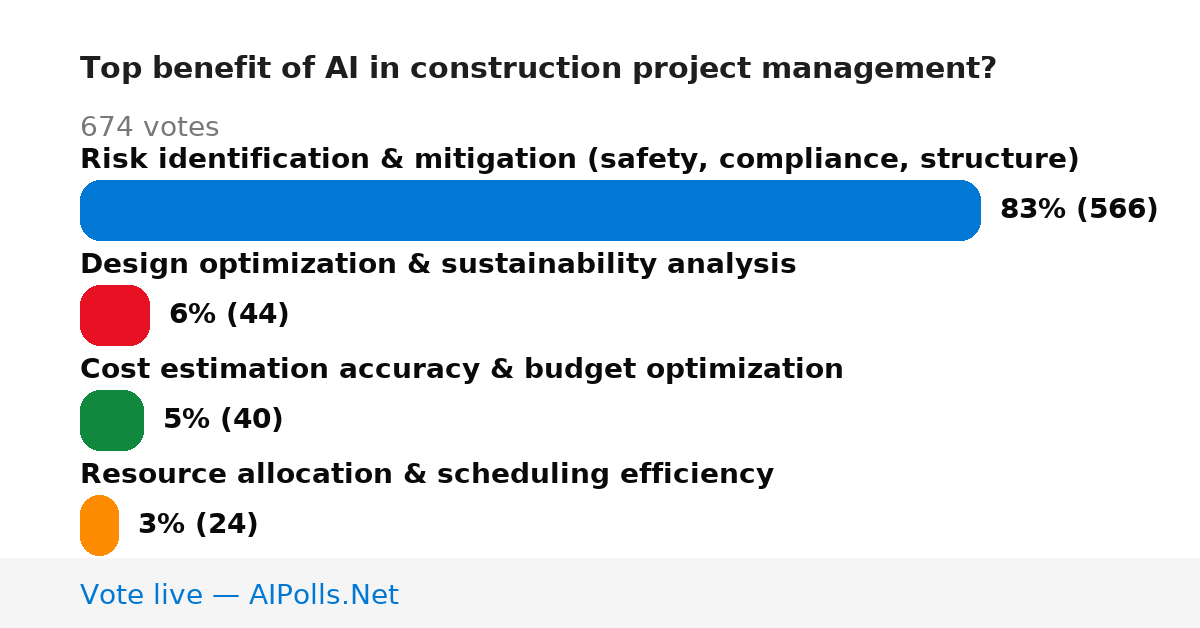
Task: Click the 83% percentage figure
Action: pos(1033,209)
